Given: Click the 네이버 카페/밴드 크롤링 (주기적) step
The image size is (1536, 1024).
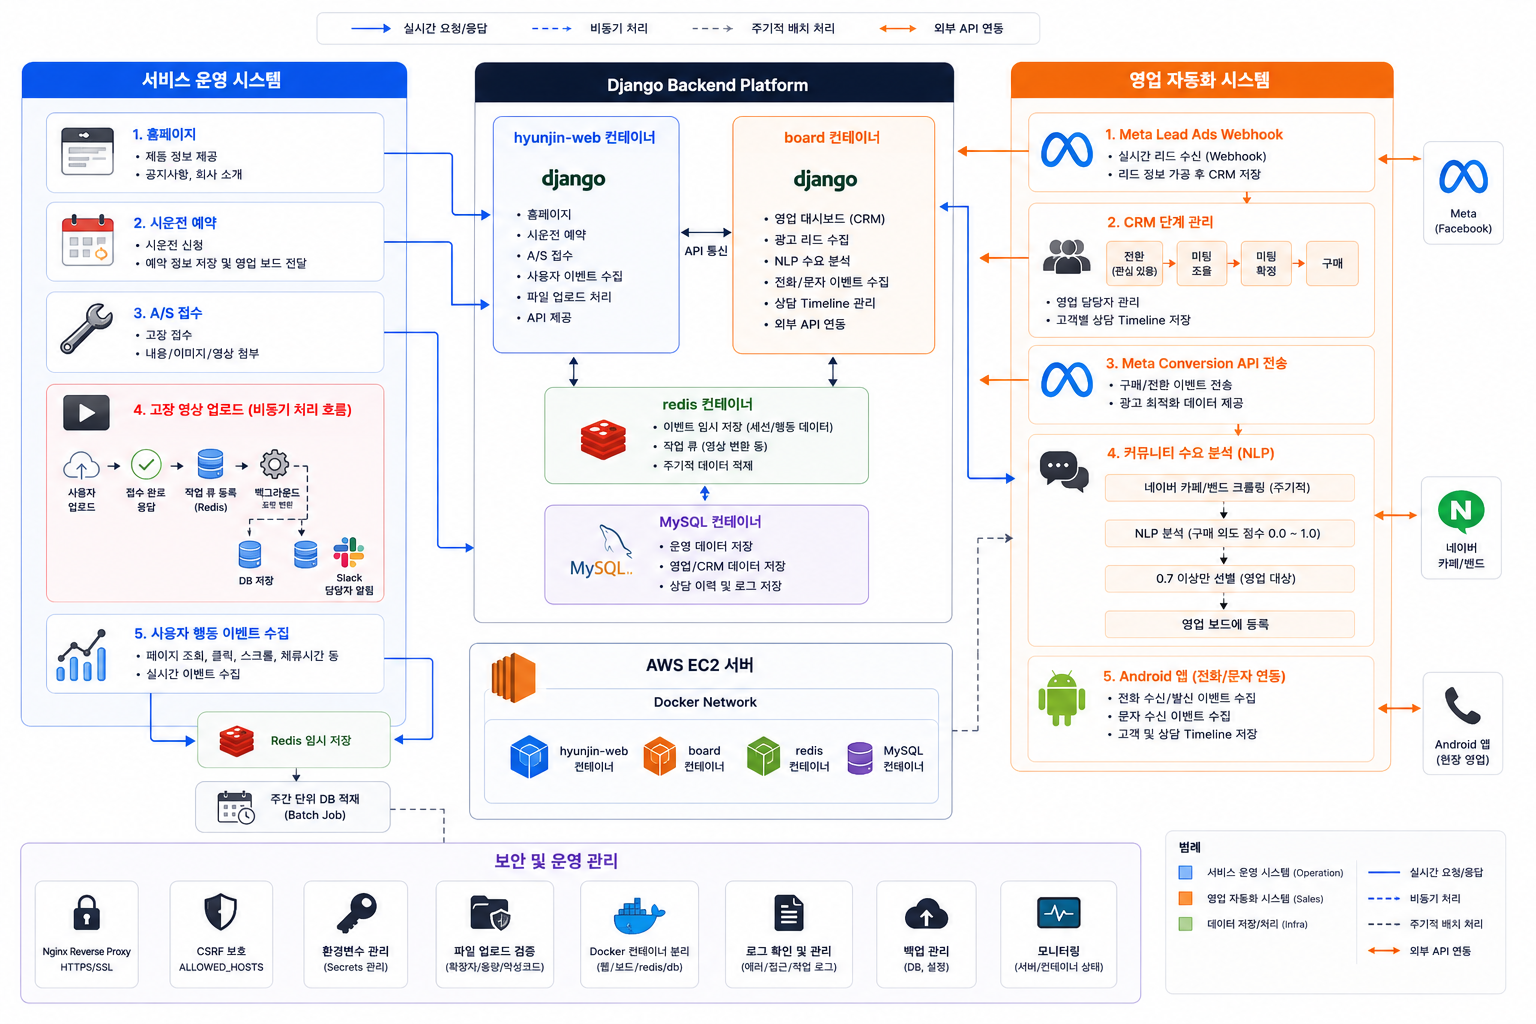Looking at the screenshot, I should click(x=1229, y=488).
